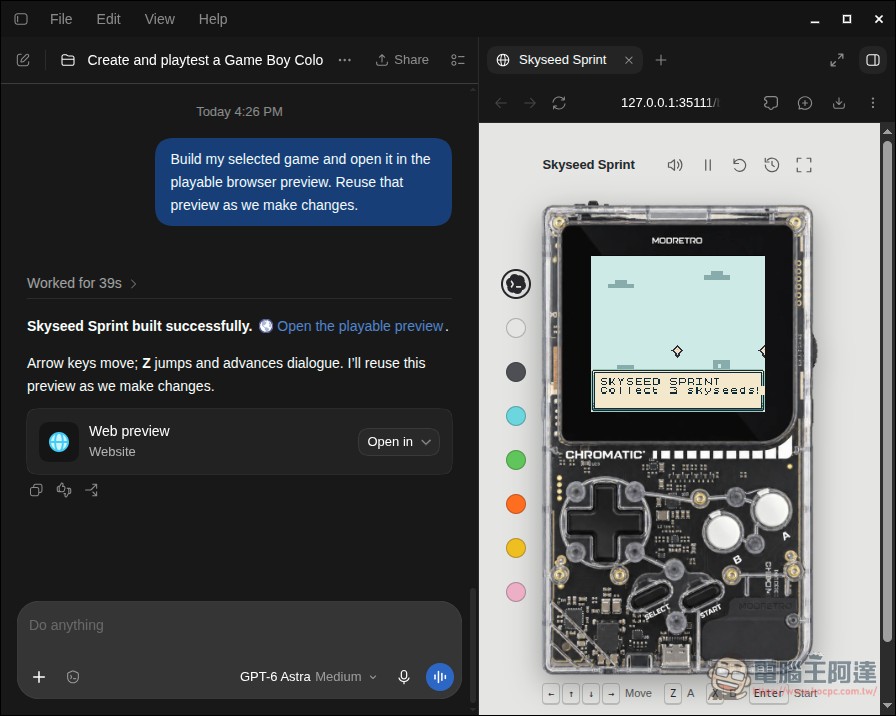Screen dimensions: 896x716
Task: Toggle the right side panel
Action: [x=873, y=60]
